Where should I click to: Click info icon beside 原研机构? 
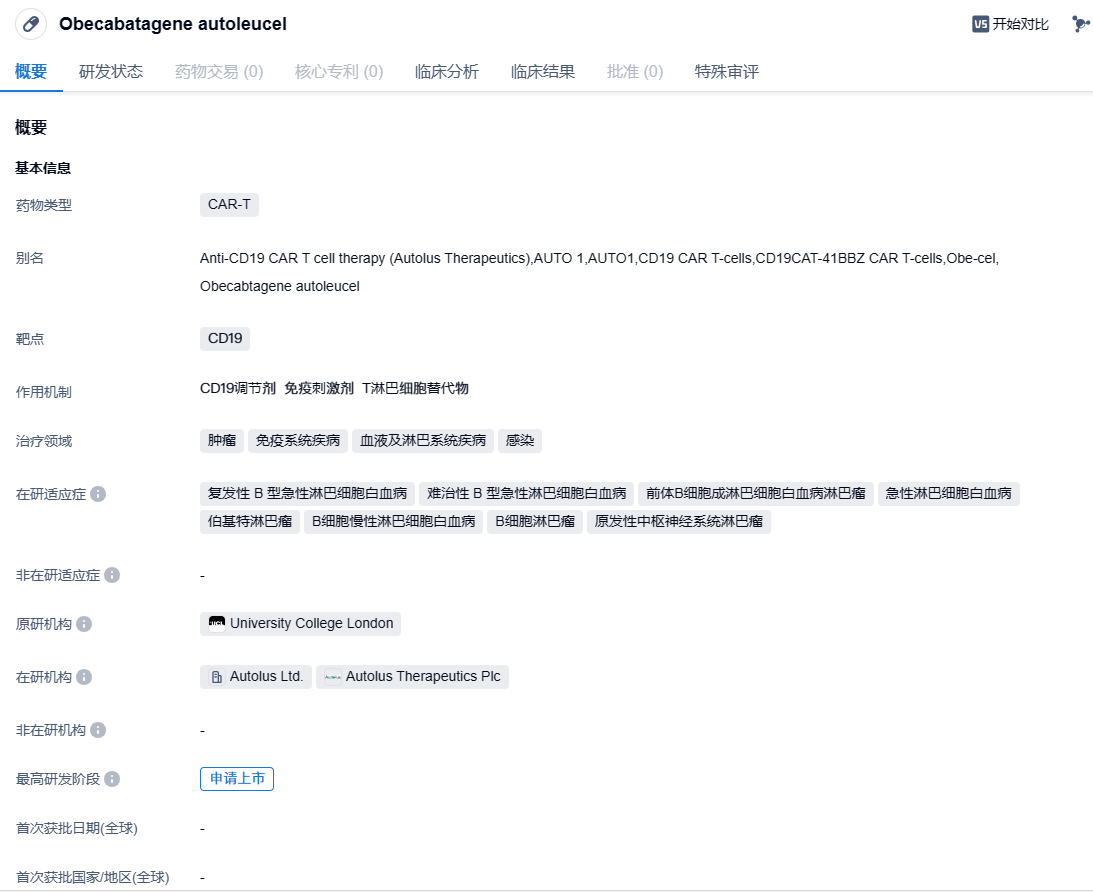tap(84, 624)
